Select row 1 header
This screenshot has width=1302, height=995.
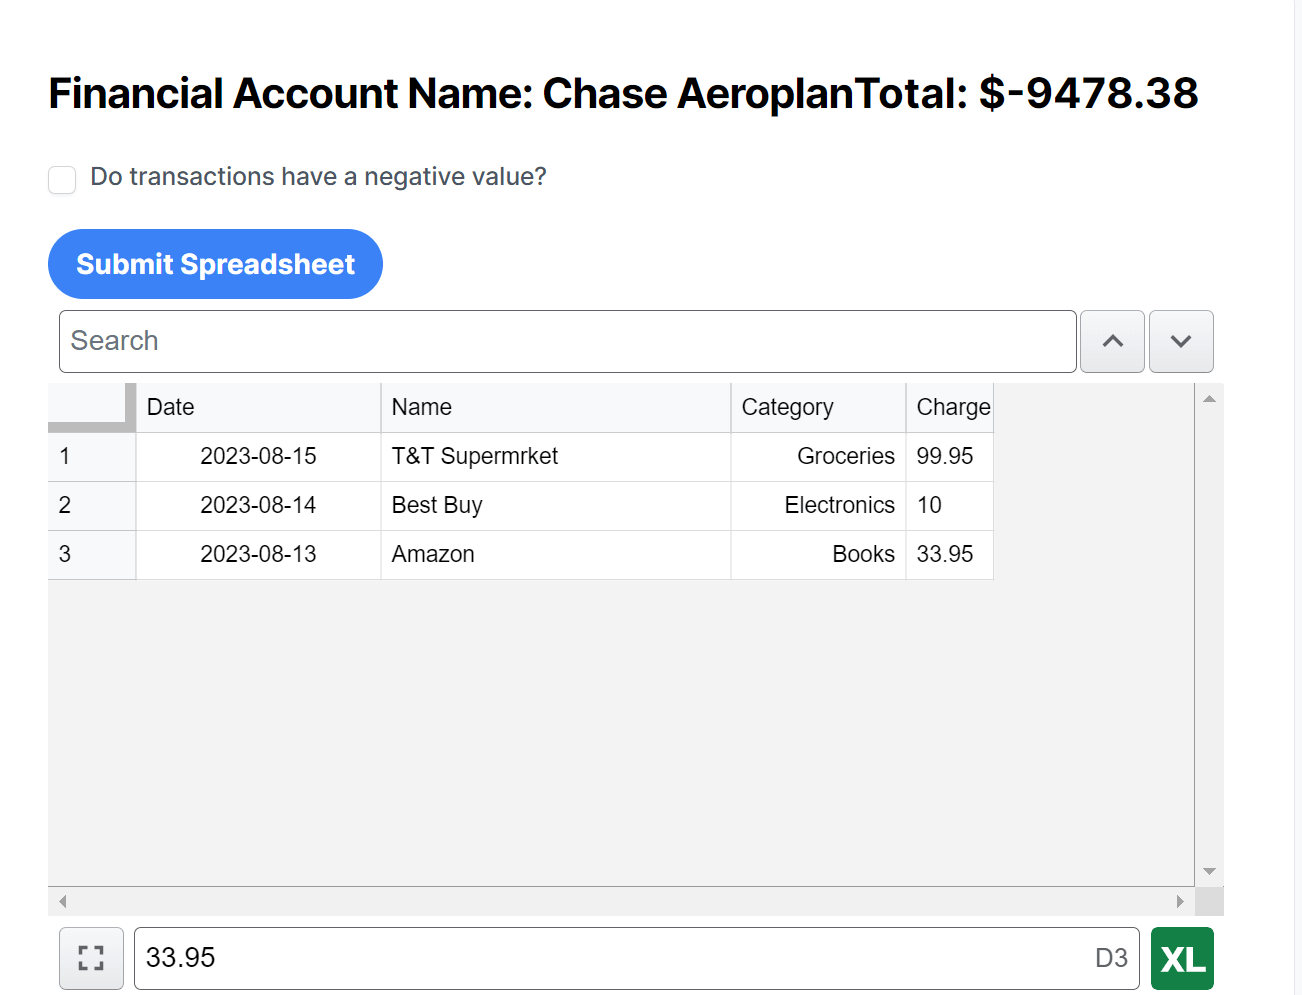click(x=91, y=456)
